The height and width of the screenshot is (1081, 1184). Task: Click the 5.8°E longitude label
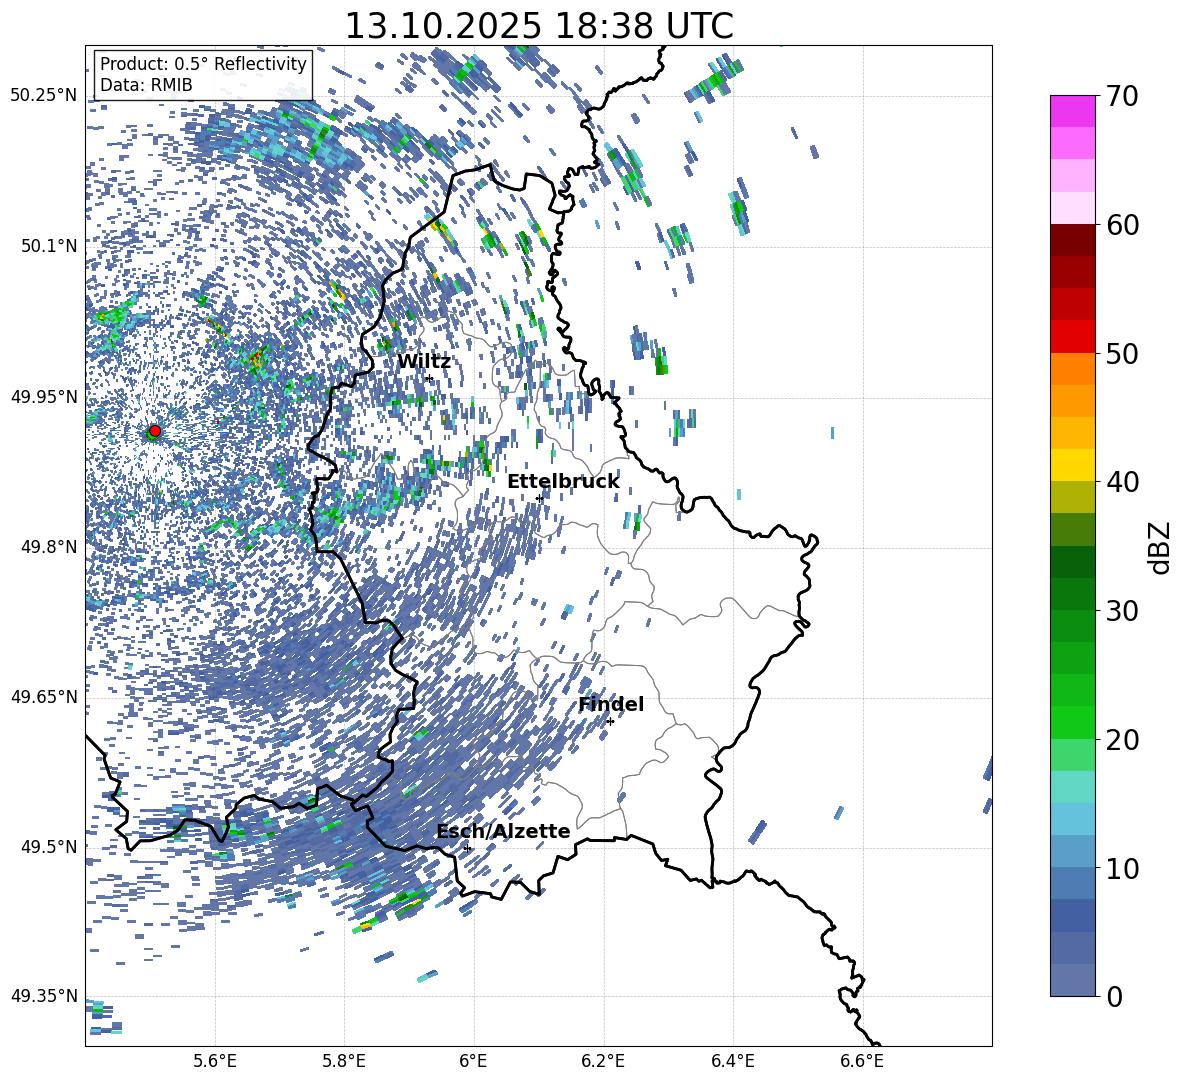344,1062
